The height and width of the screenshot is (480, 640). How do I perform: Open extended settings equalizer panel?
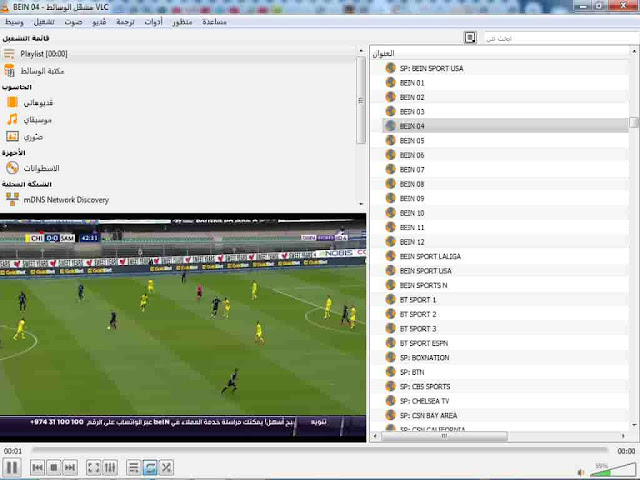click(110, 467)
